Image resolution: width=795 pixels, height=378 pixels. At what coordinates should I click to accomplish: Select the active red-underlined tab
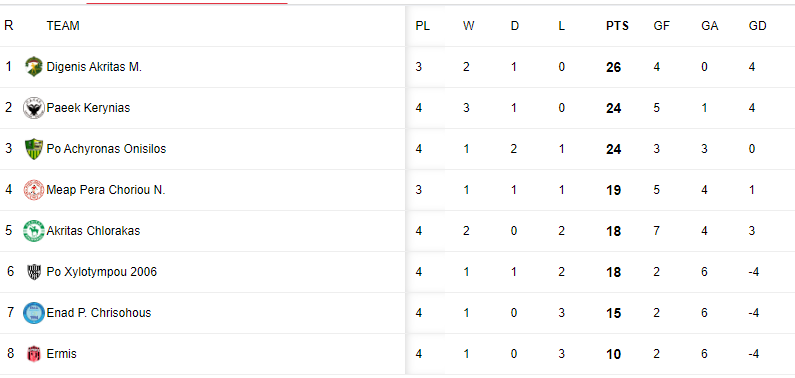click(187, 3)
